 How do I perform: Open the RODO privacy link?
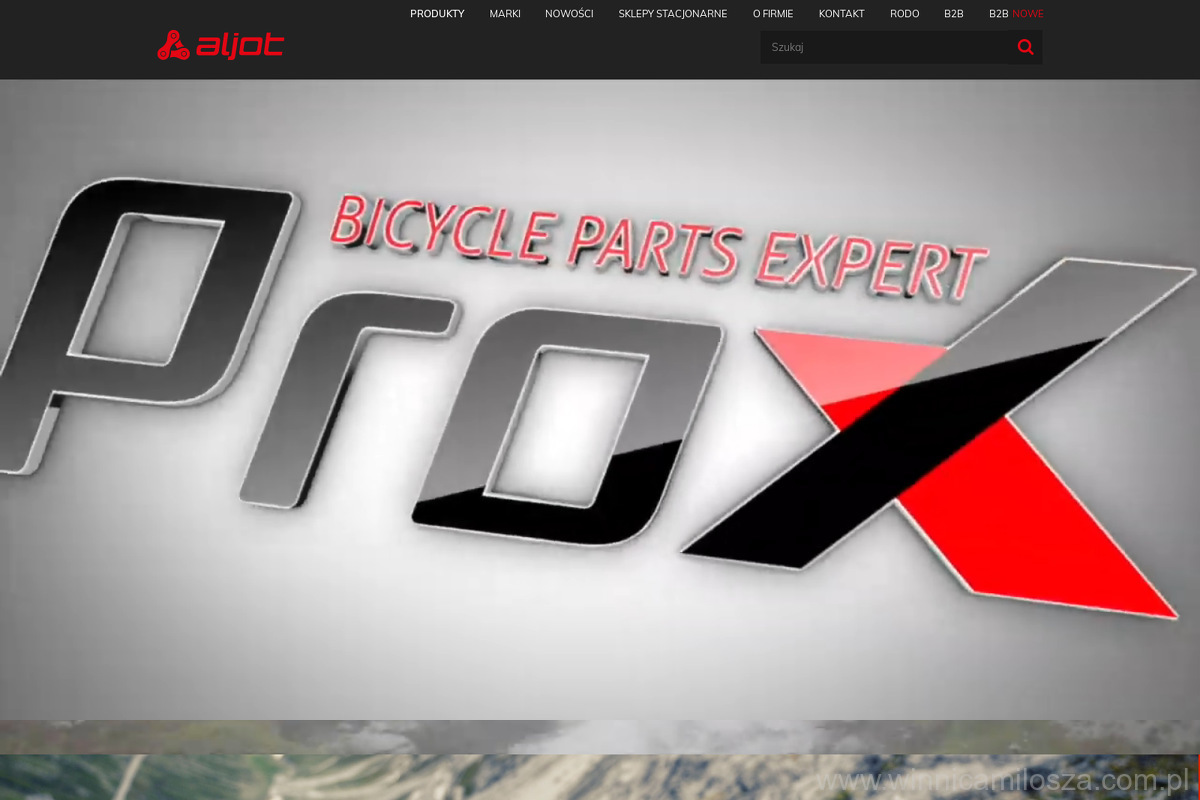904,14
